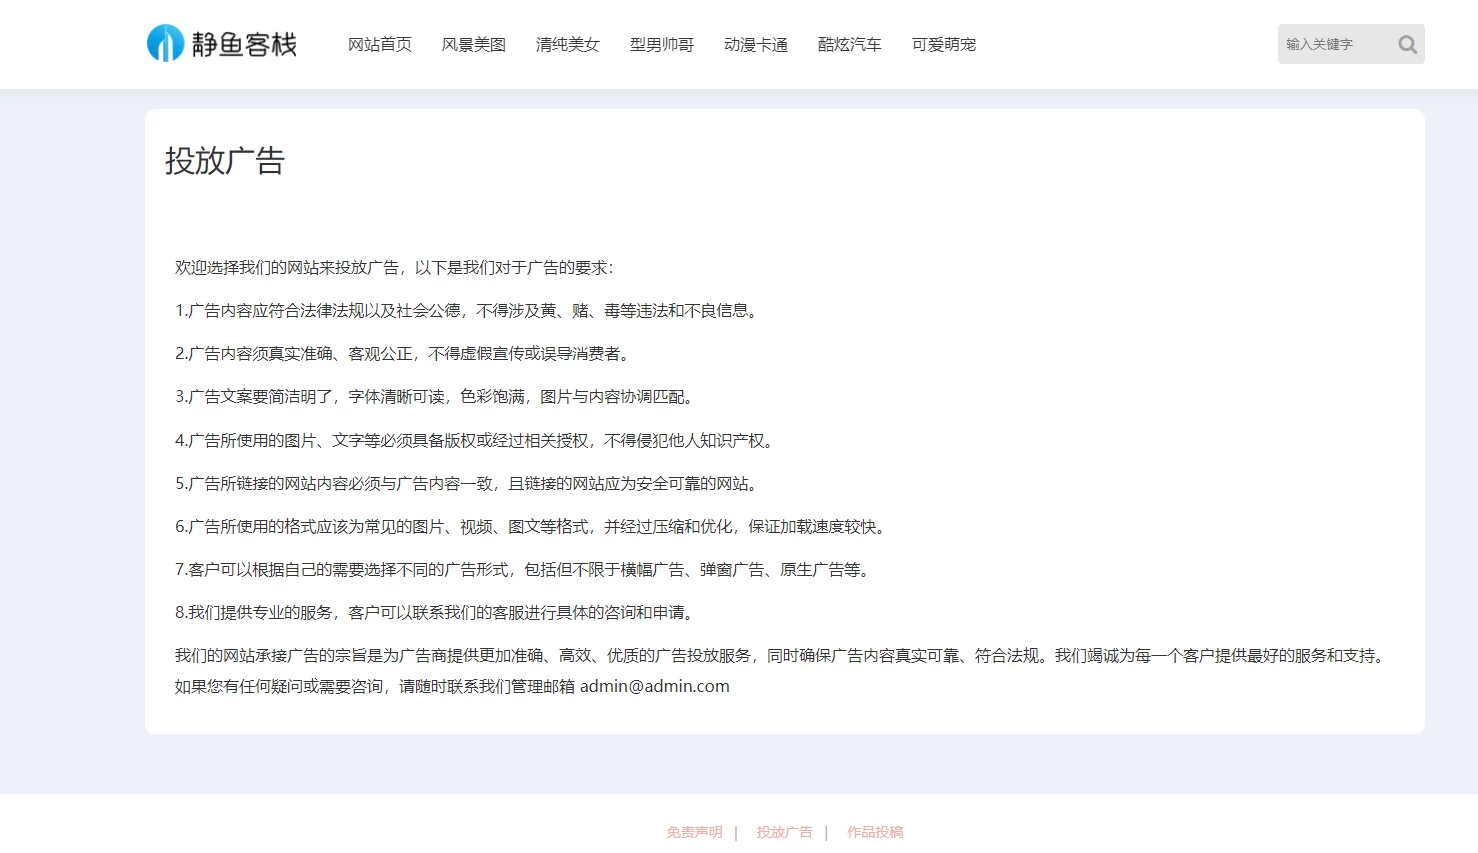1478x853 pixels.
Task: Click the admin@admin.com email address
Action: pyautogui.click(x=655, y=686)
